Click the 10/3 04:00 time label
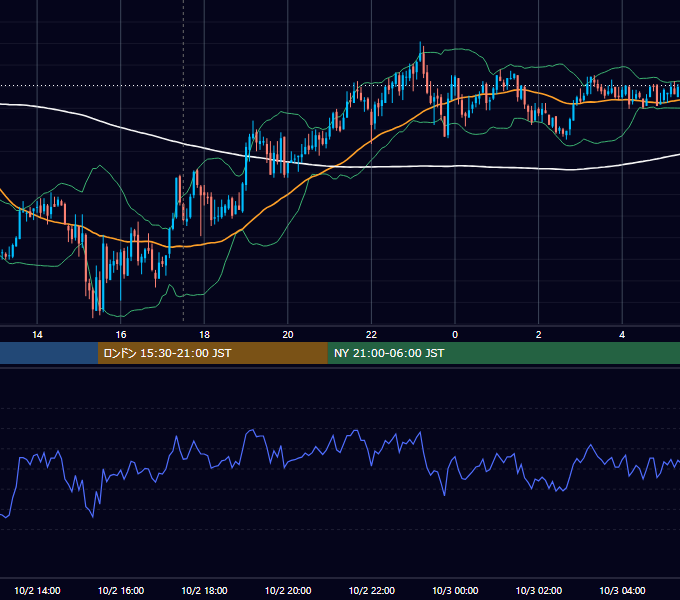The image size is (680, 600). tap(622, 590)
